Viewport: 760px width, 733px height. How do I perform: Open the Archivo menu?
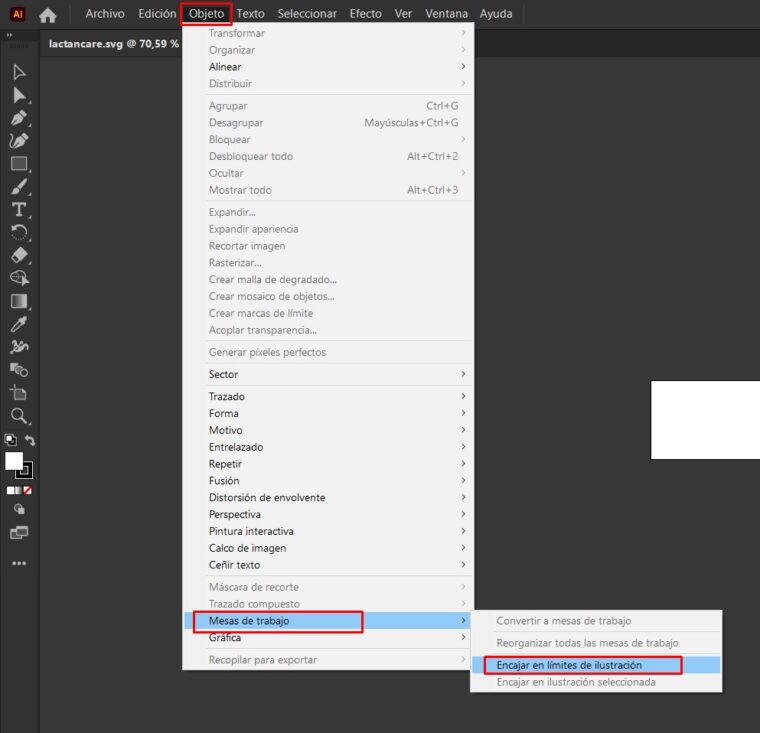click(x=105, y=14)
